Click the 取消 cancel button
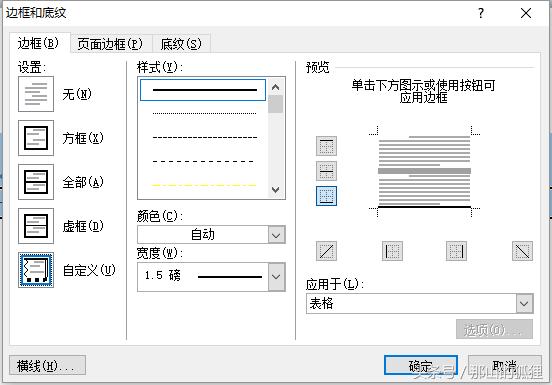This screenshot has height=385, width=552. tap(505, 366)
